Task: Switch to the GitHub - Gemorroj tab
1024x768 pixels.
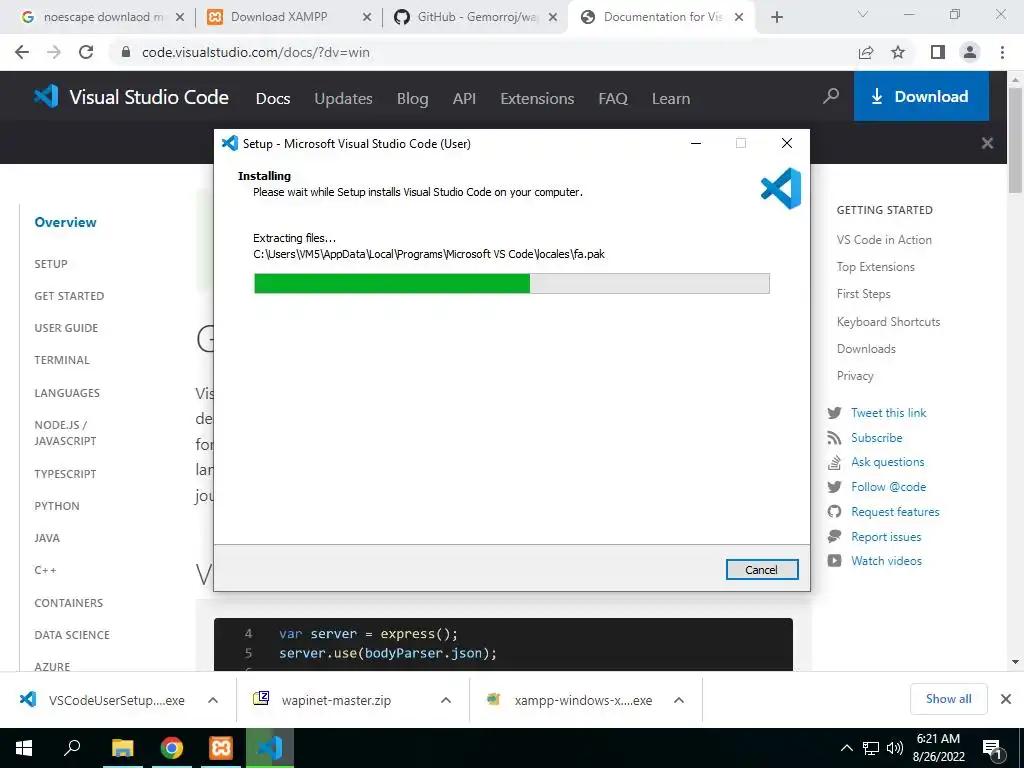Action: click(477, 17)
